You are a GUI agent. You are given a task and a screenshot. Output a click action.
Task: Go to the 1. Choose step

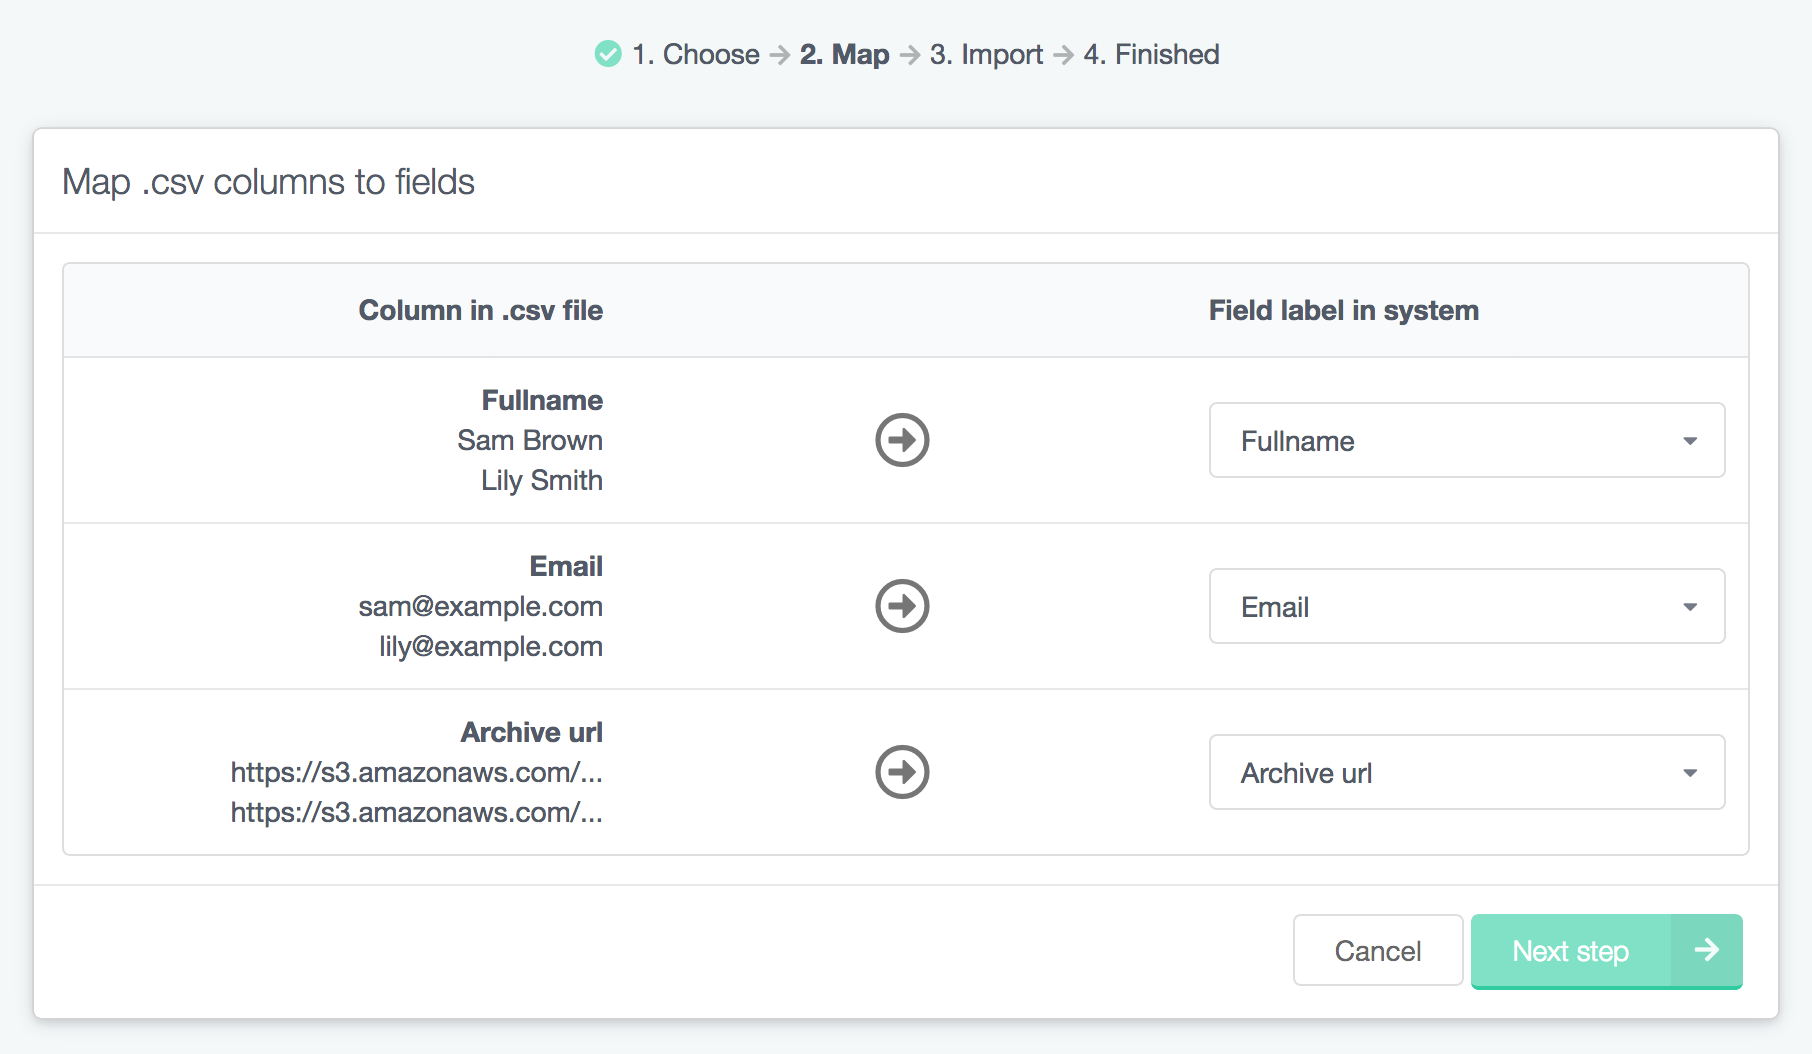coord(695,54)
